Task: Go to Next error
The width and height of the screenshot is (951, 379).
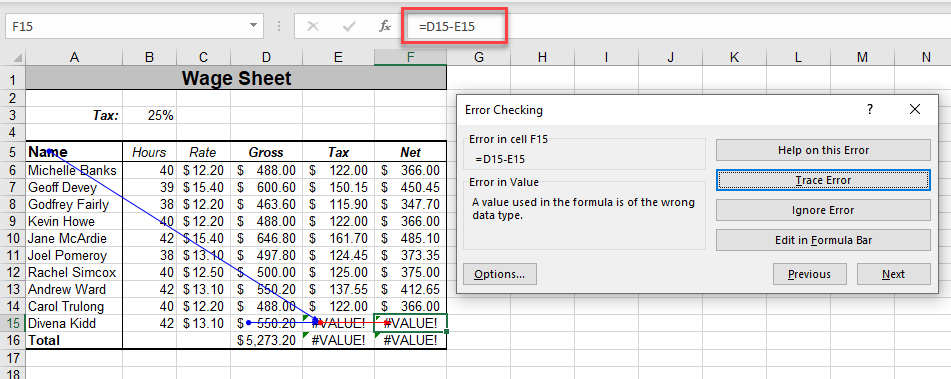Action: coord(893,274)
